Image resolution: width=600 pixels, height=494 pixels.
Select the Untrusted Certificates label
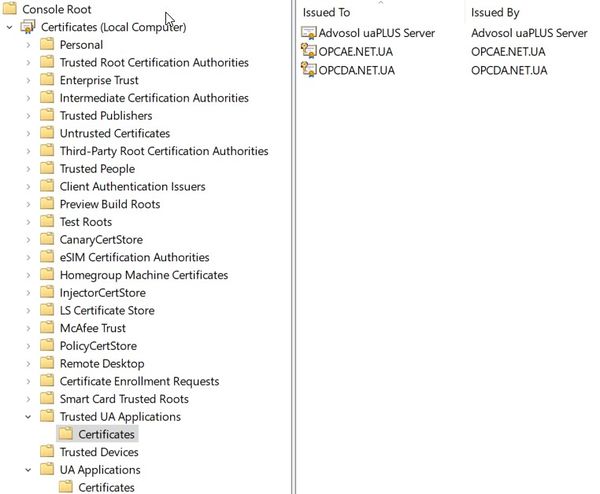point(115,133)
